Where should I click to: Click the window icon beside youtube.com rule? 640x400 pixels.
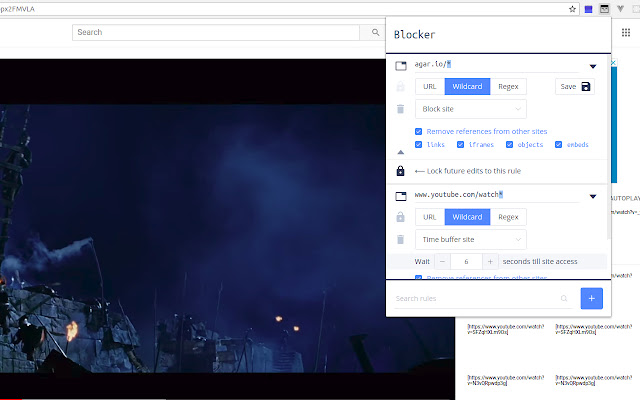click(x=401, y=196)
